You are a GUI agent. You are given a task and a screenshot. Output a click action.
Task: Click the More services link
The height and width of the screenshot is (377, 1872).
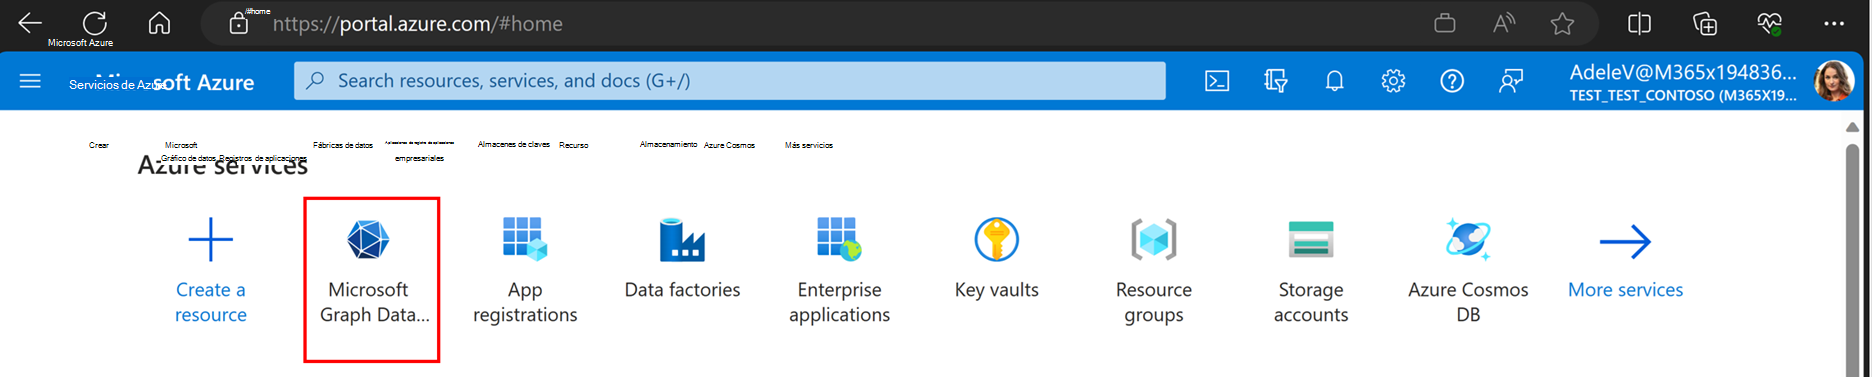[x=1625, y=290]
